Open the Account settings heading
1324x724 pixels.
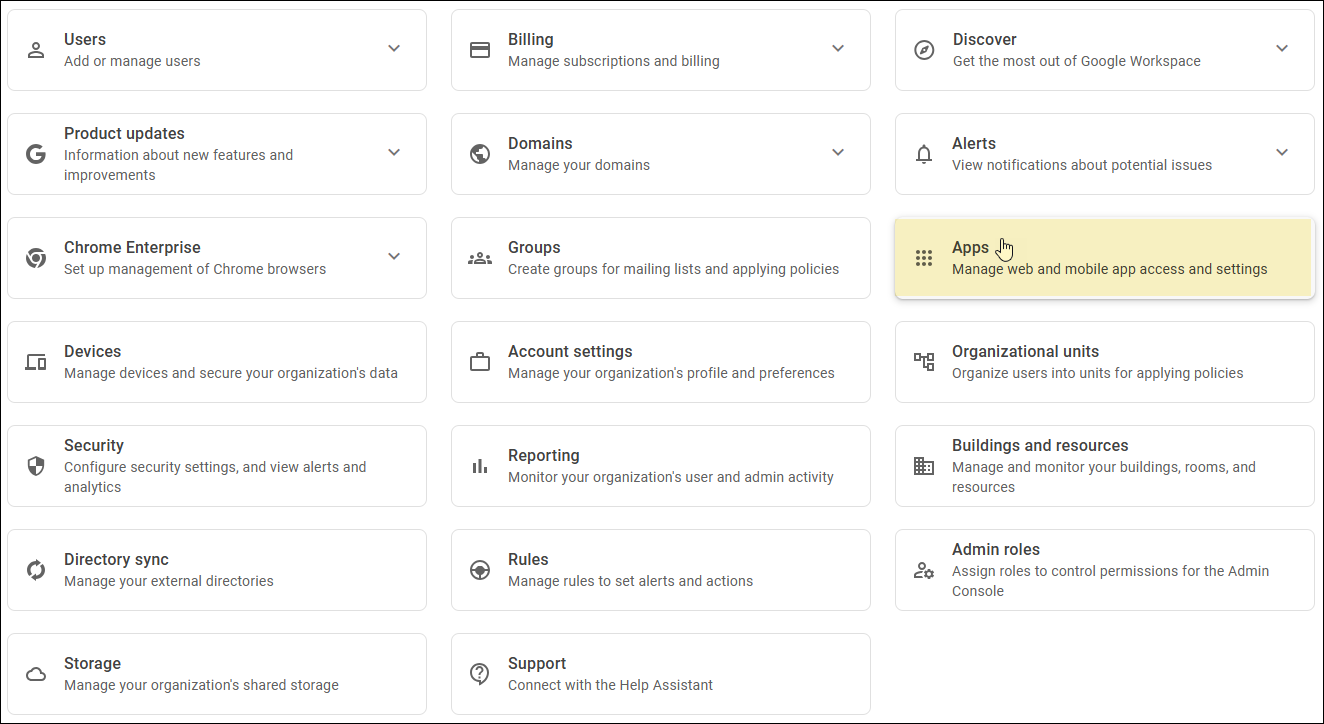point(570,351)
